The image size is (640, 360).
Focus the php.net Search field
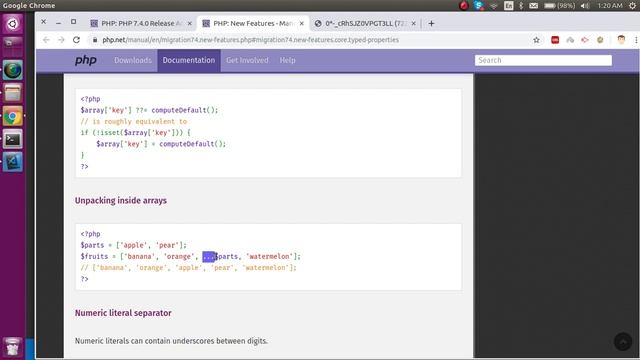tap(543, 60)
